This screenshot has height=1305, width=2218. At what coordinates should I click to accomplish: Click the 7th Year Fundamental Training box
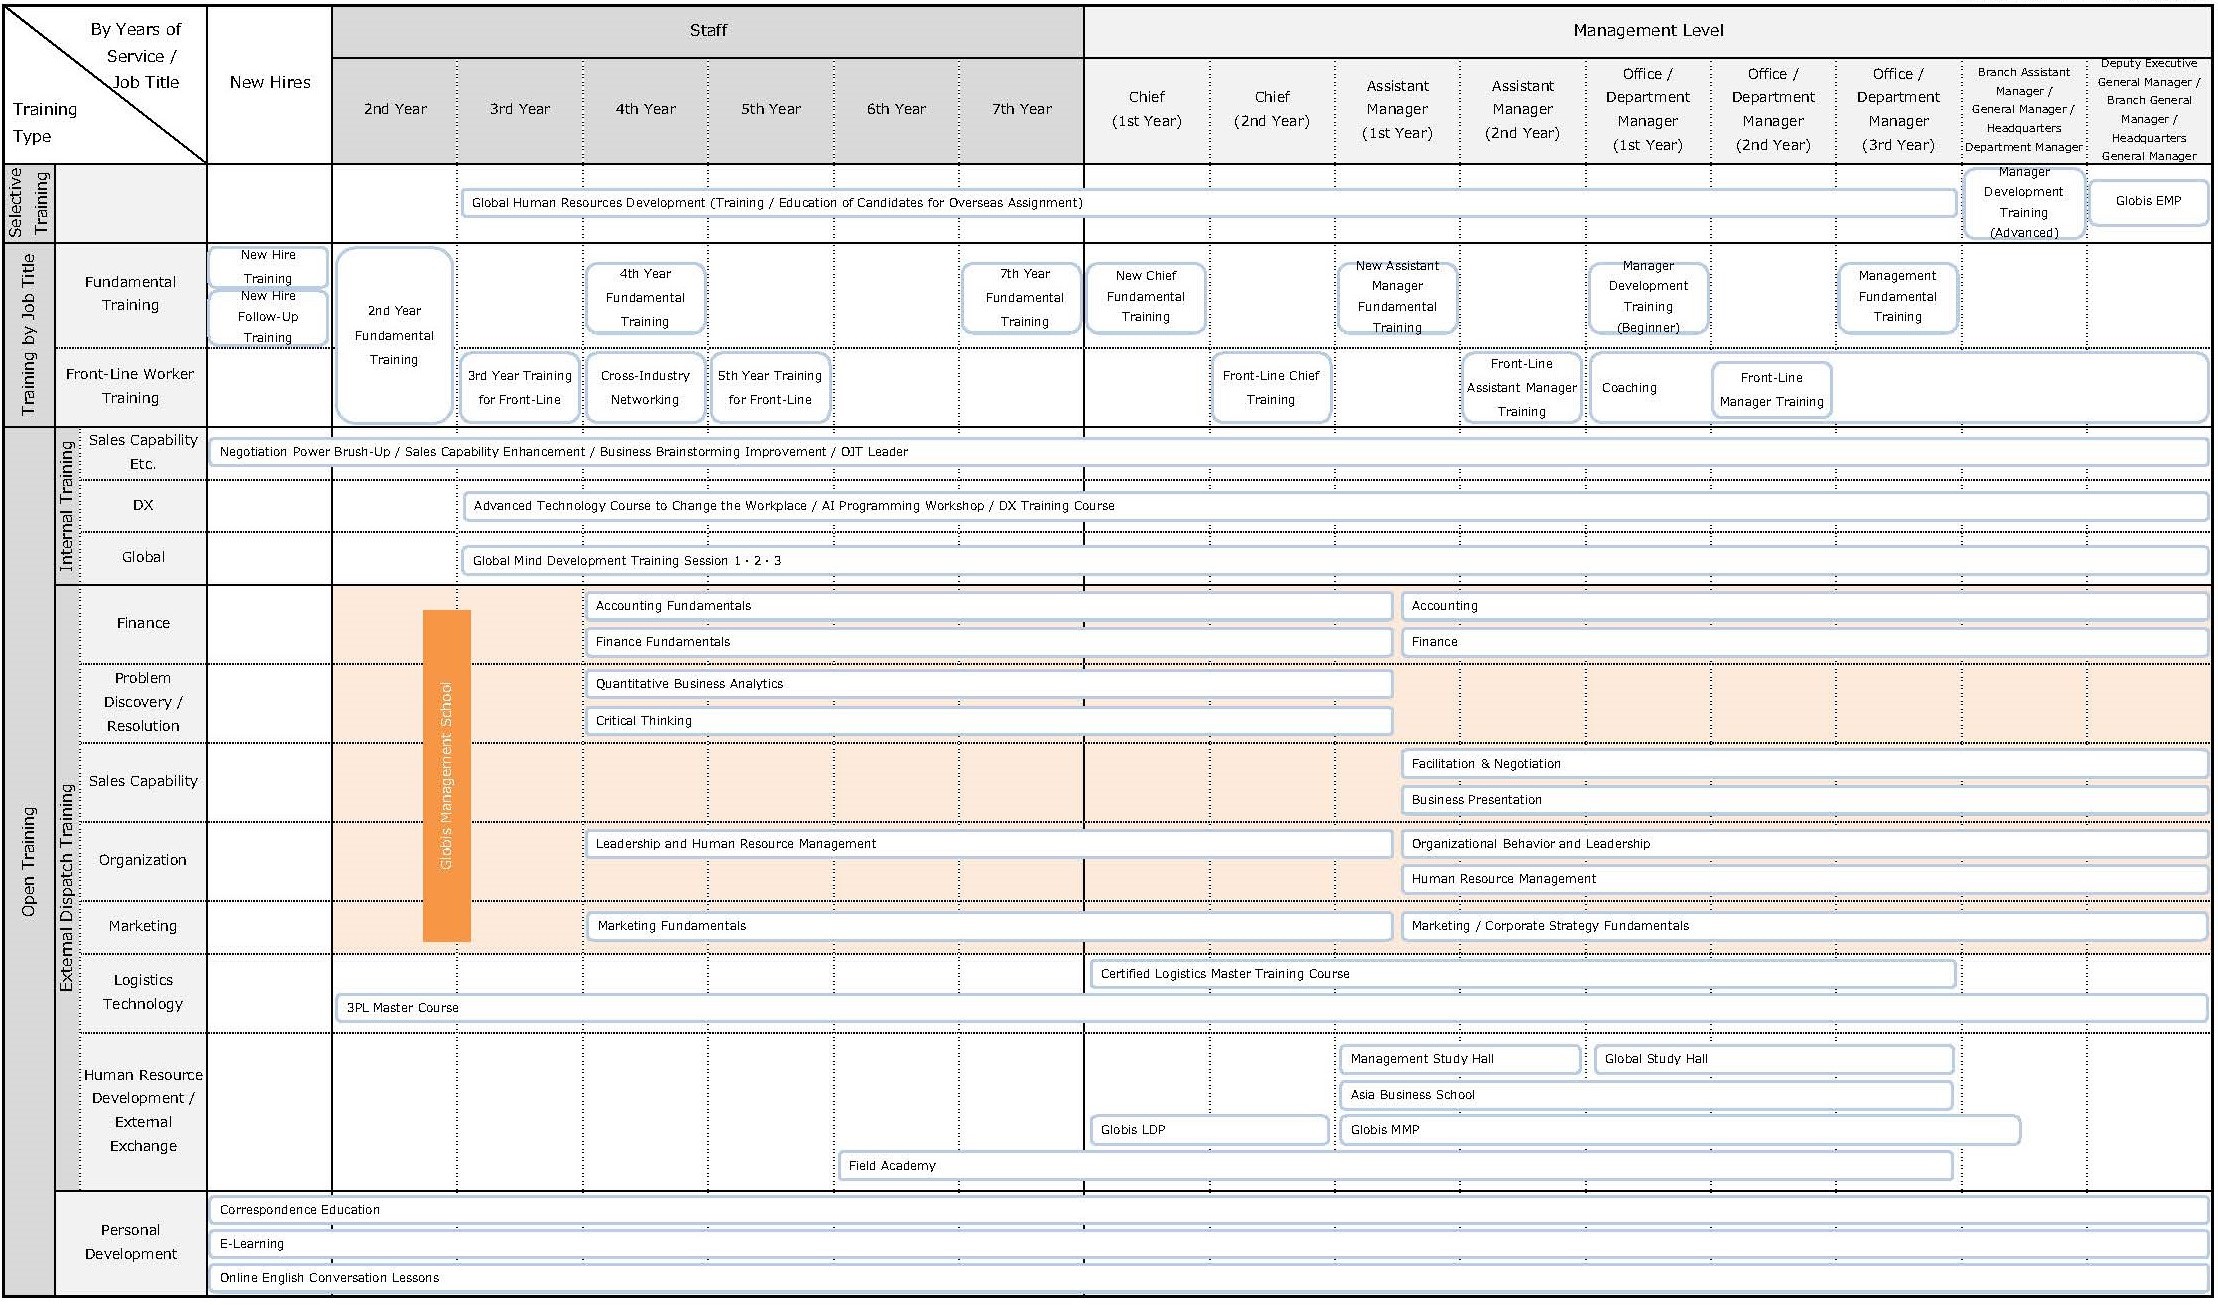click(x=1022, y=298)
